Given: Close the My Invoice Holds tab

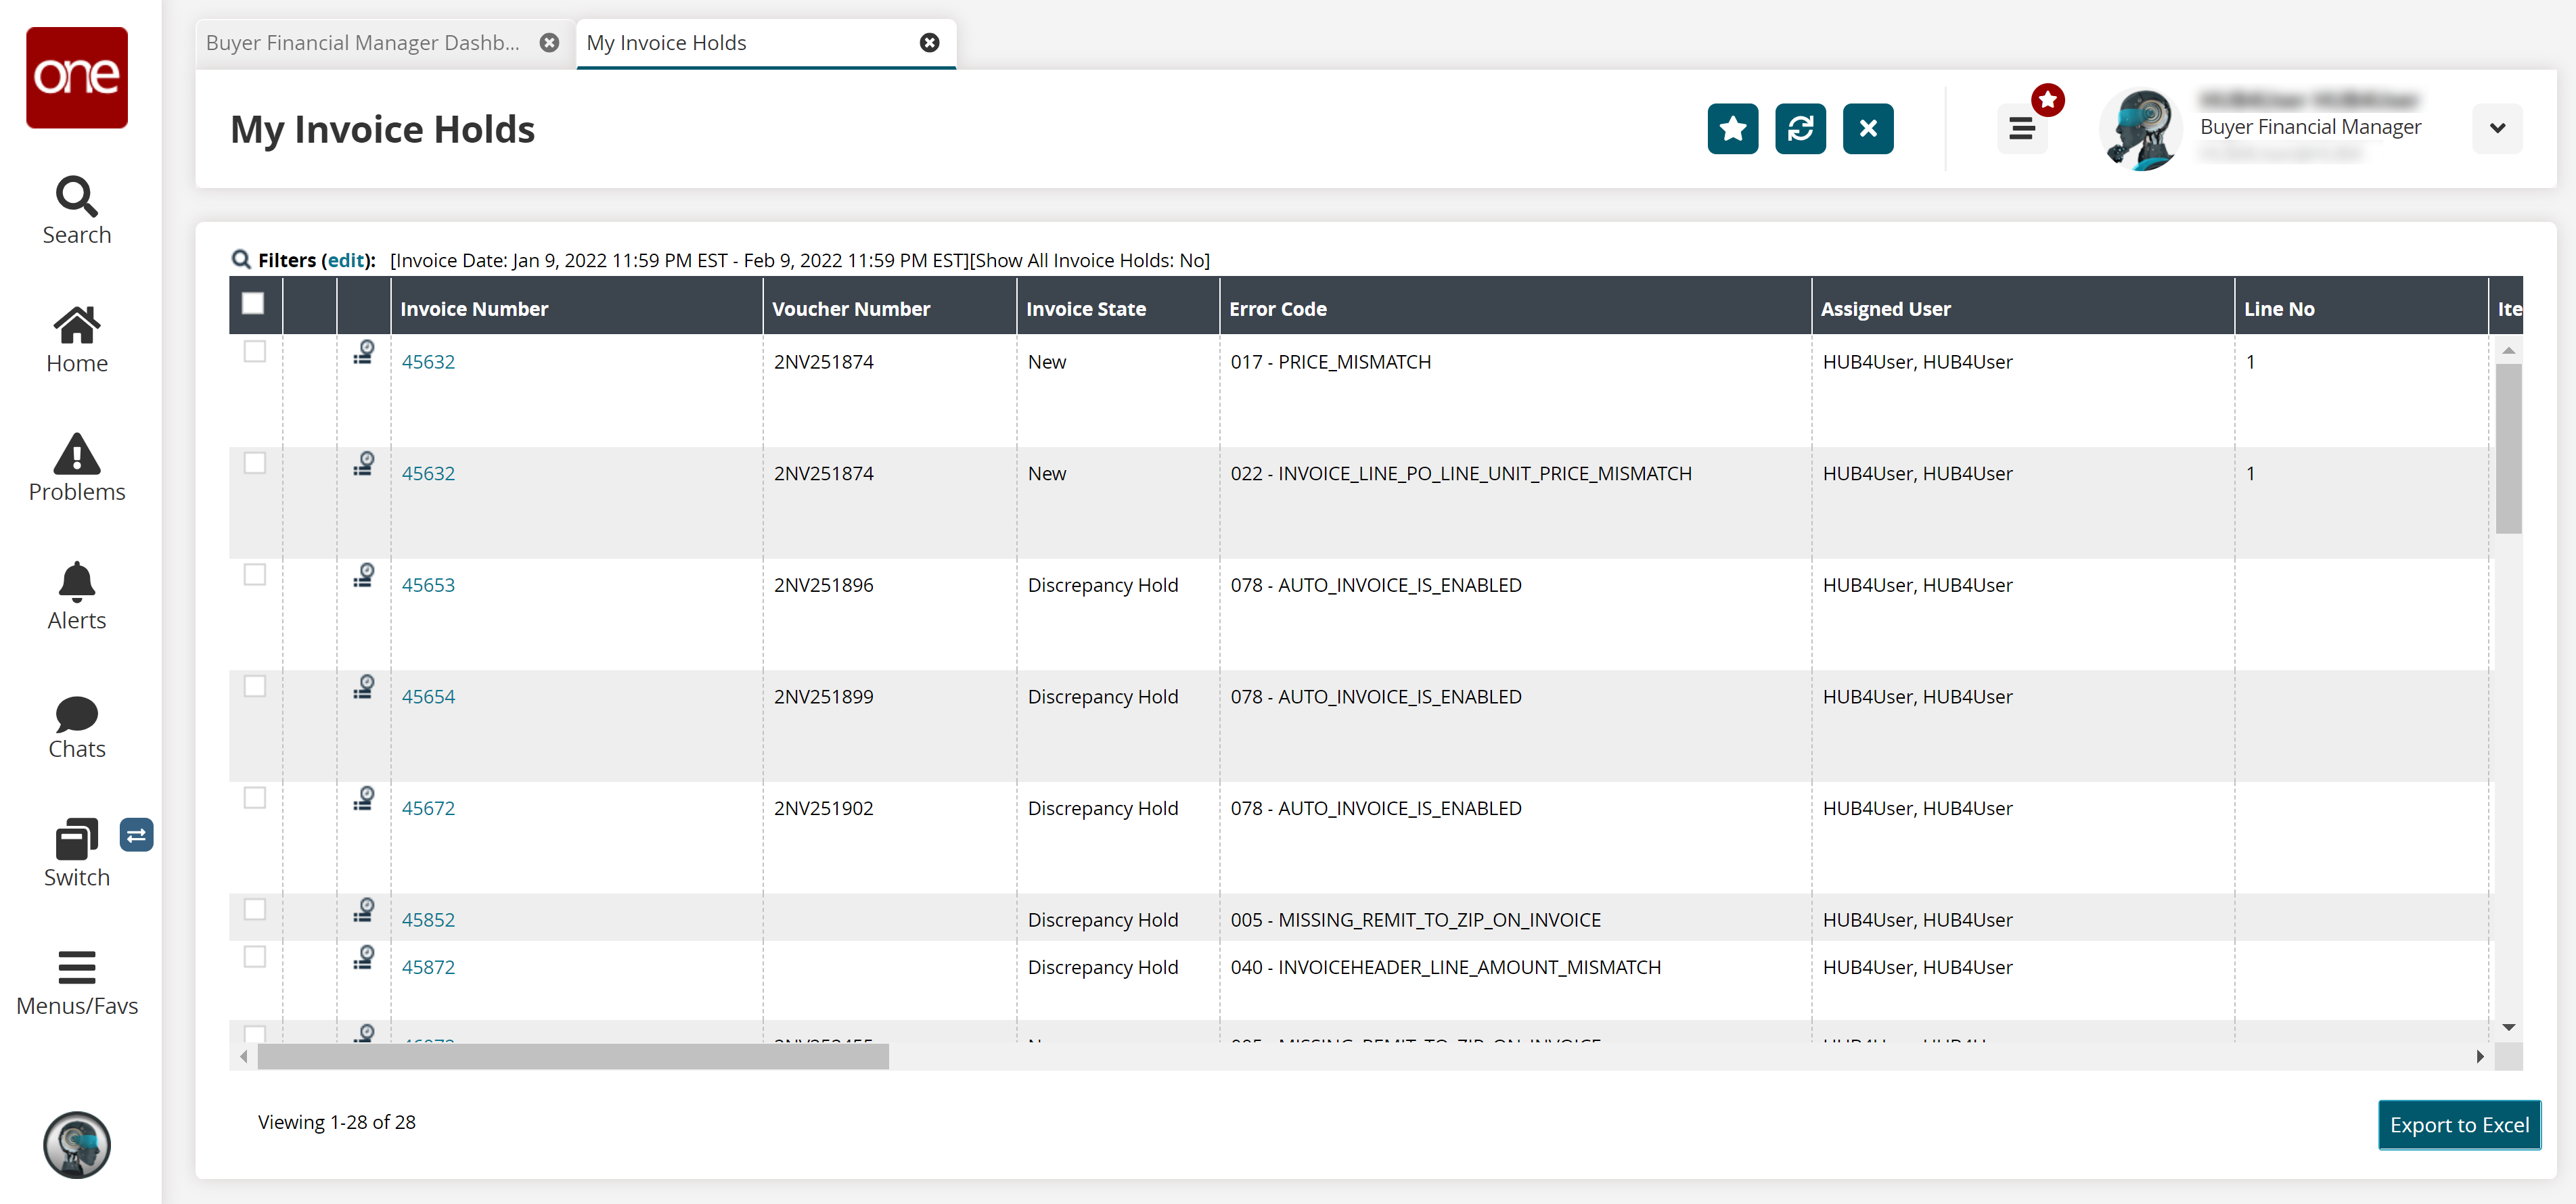Looking at the screenshot, I should pos(929,43).
